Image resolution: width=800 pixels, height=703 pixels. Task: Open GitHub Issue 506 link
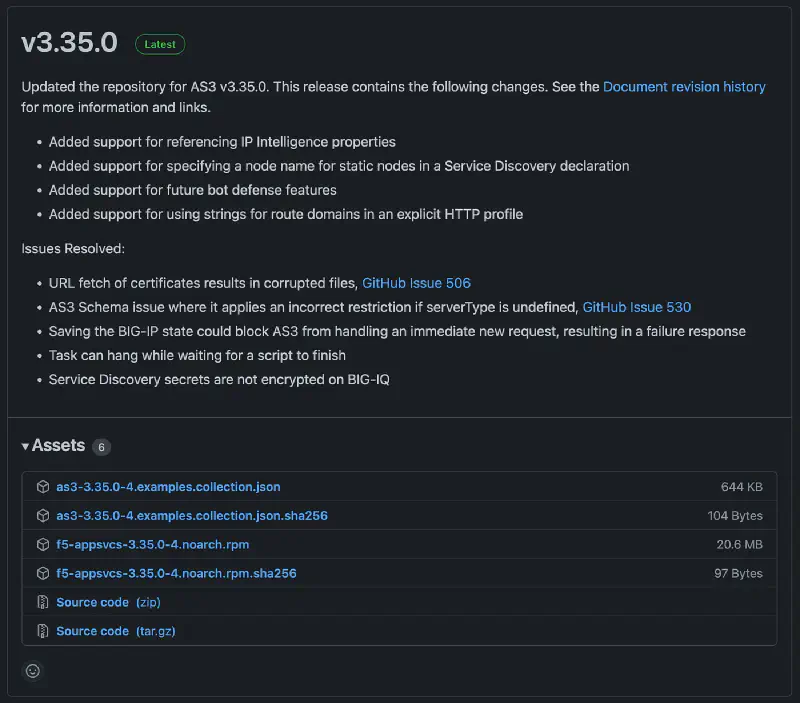pyautogui.click(x=416, y=283)
